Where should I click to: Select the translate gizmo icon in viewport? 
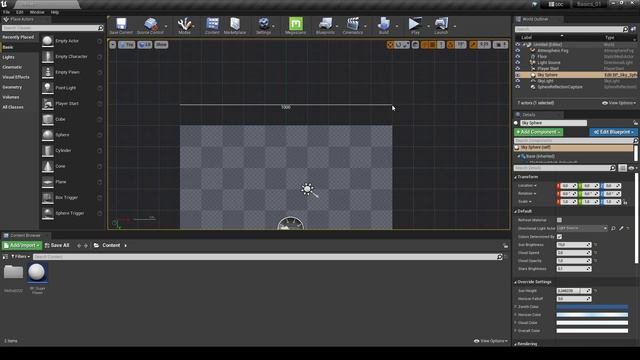(390, 44)
